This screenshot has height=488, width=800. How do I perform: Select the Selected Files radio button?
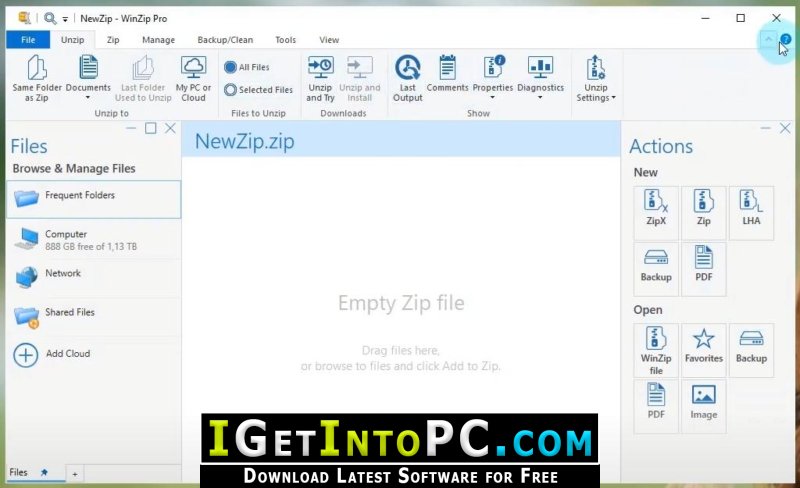231,90
